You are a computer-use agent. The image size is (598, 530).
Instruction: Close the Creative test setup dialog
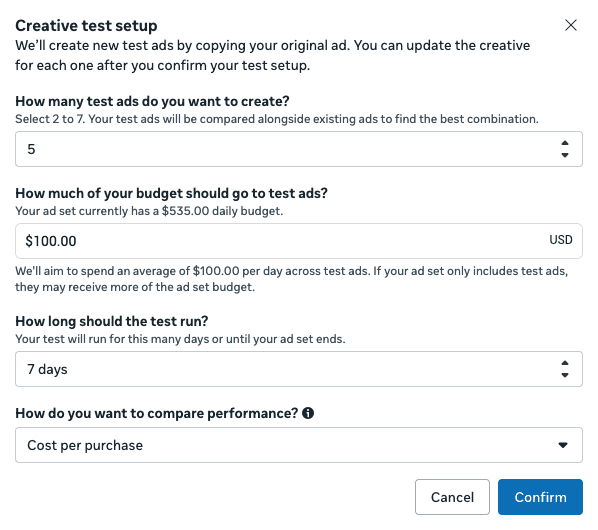(x=571, y=25)
